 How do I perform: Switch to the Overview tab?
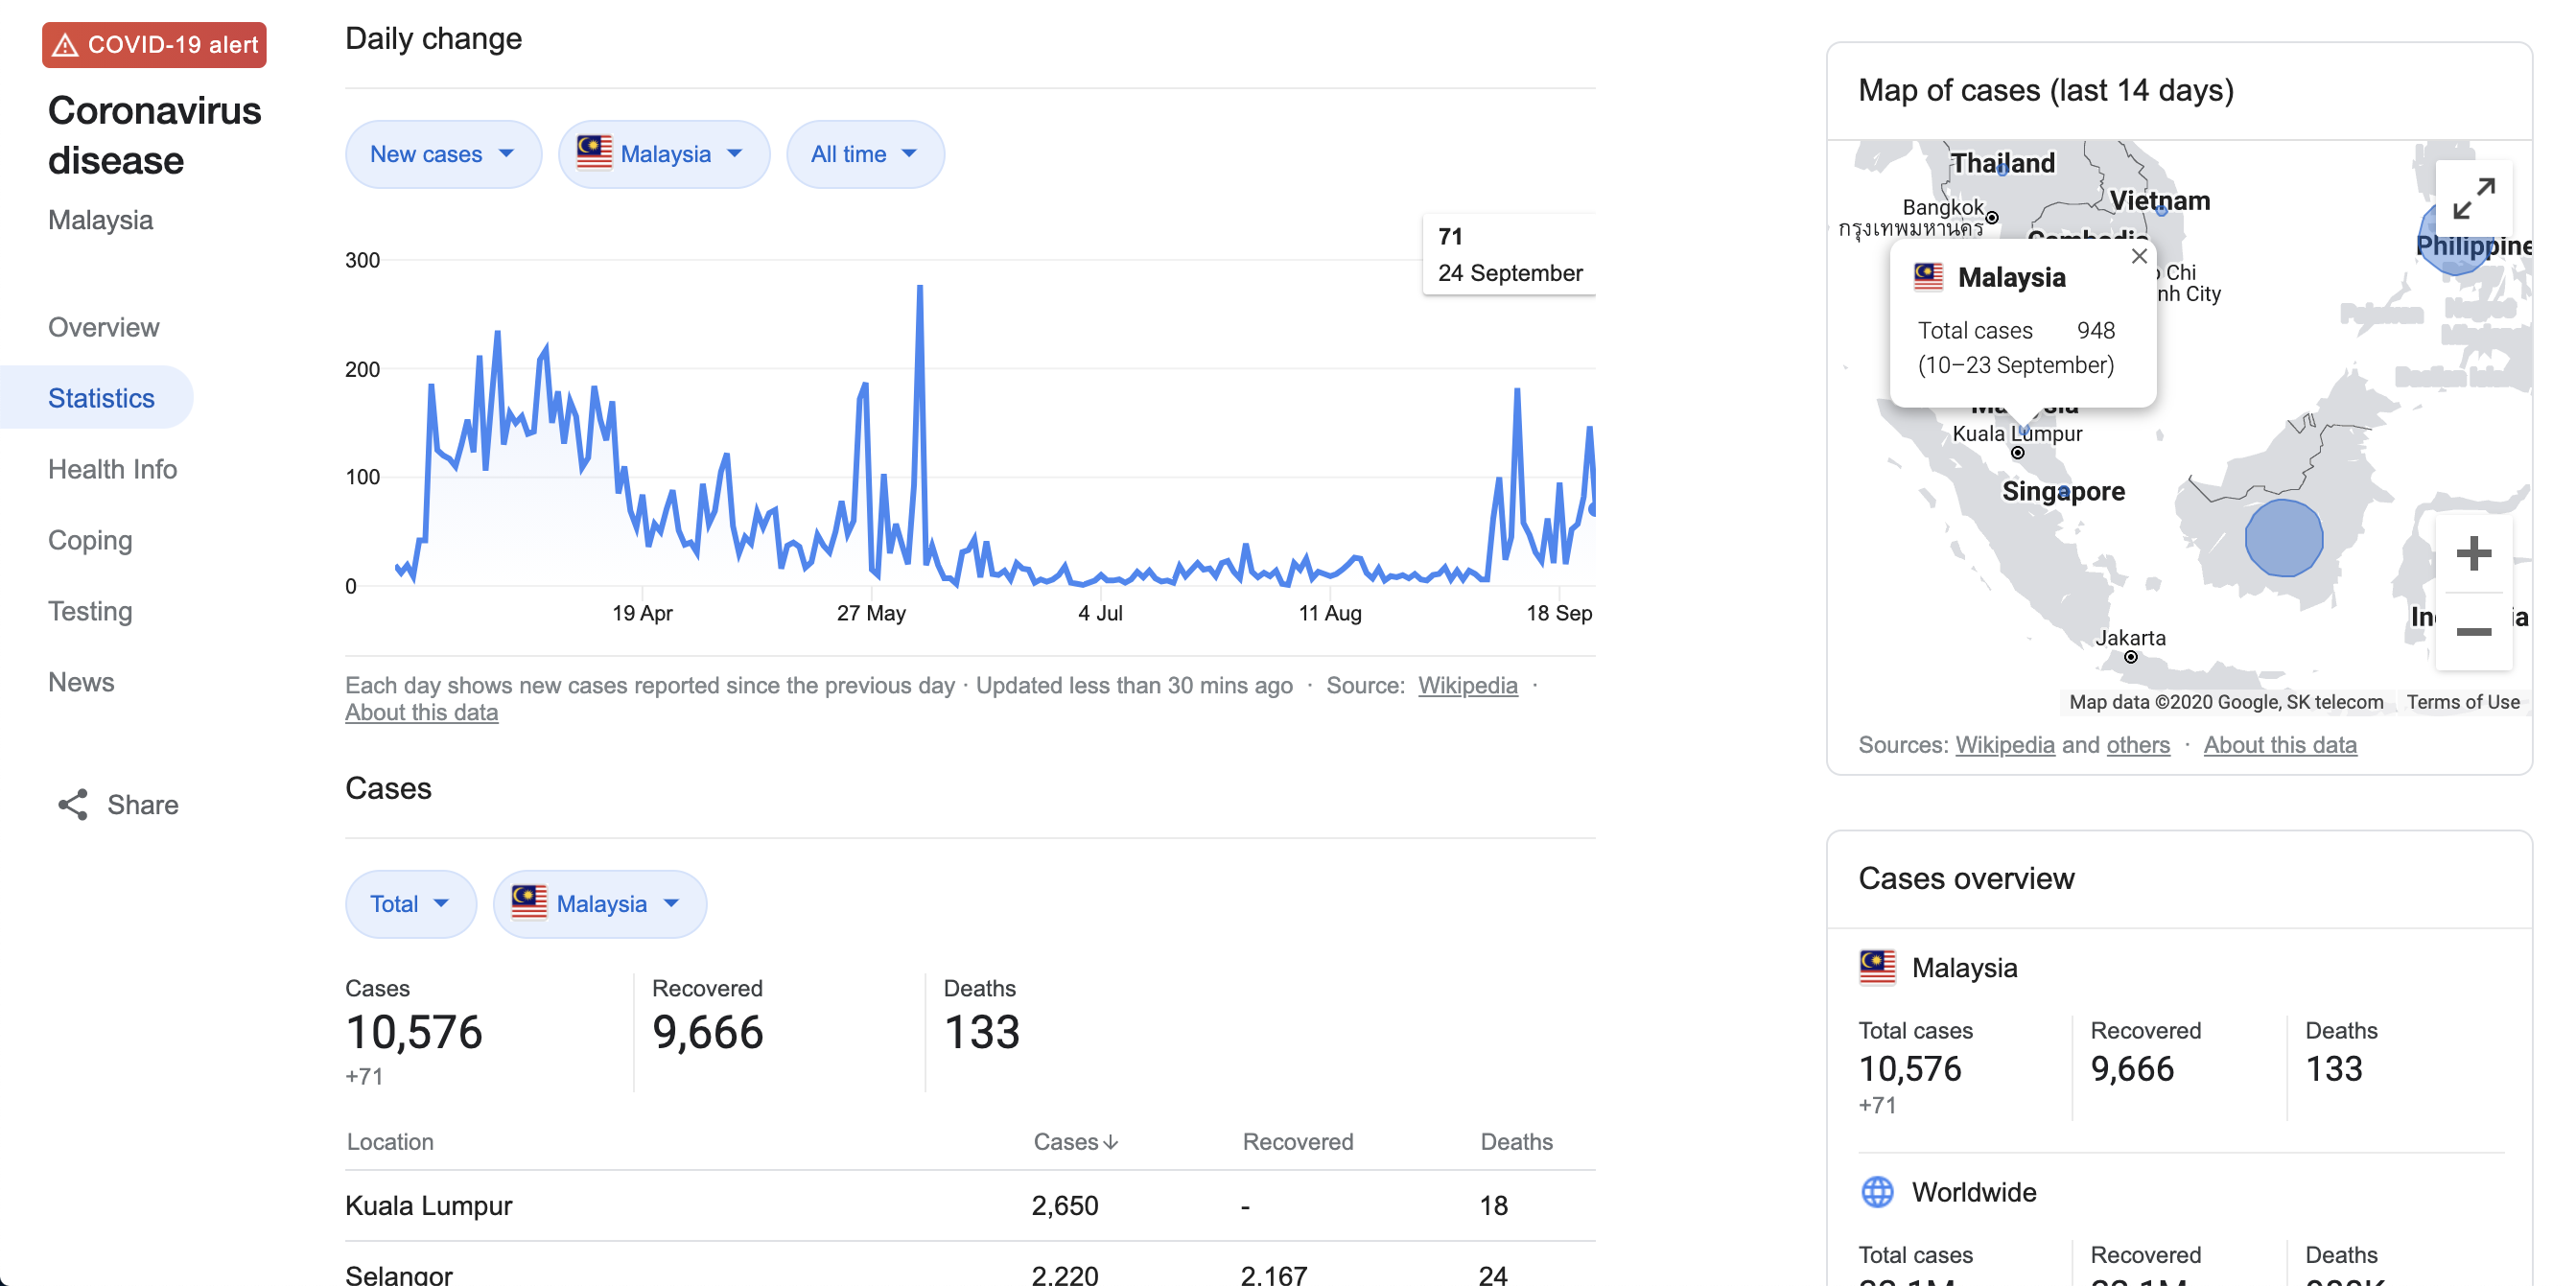104,327
